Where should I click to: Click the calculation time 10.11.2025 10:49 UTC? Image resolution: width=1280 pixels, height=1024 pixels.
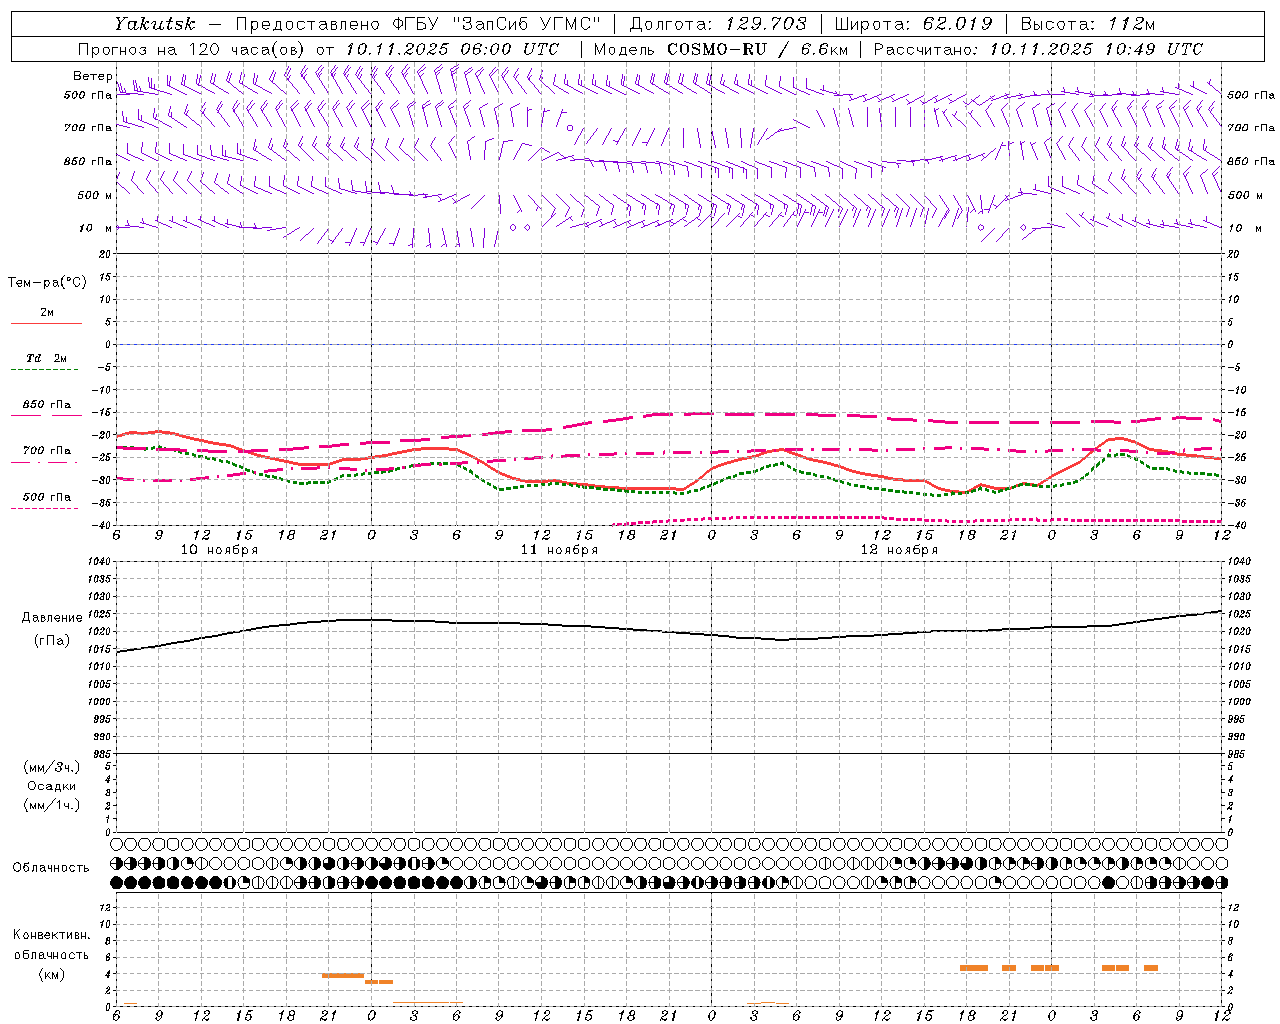pos(1096,49)
